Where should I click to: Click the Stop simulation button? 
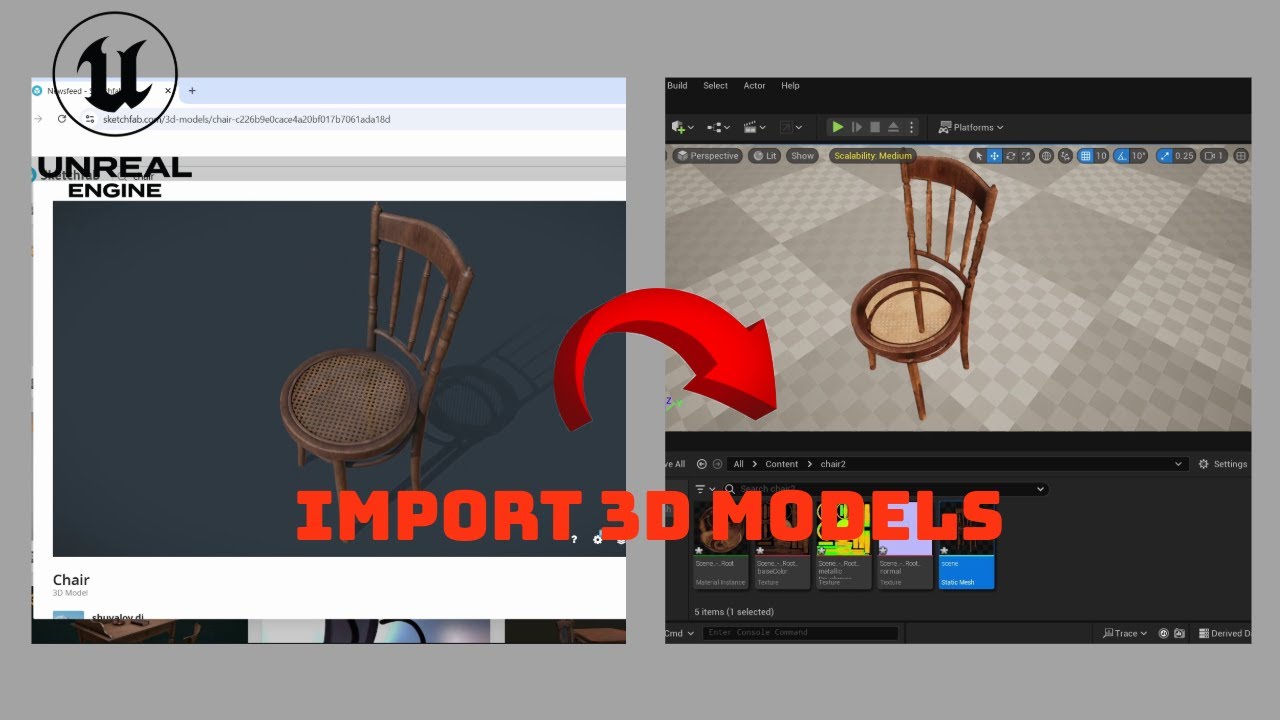(875, 127)
